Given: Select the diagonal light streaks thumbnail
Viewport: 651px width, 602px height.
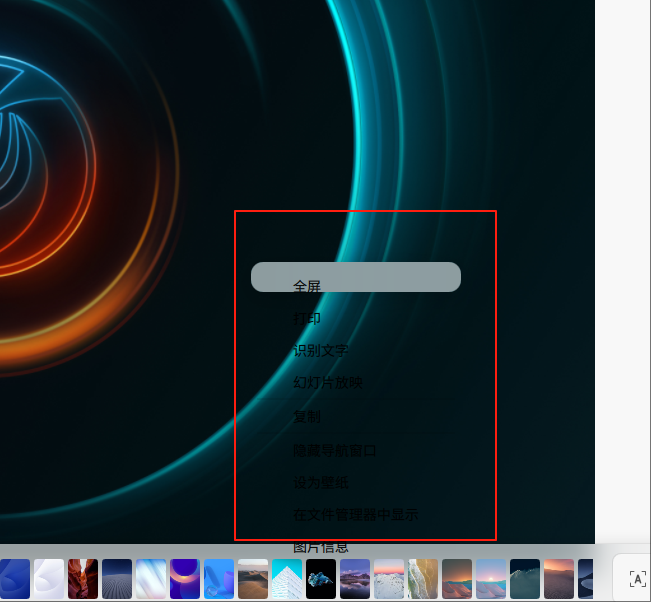Looking at the screenshot, I should coord(151,579).
